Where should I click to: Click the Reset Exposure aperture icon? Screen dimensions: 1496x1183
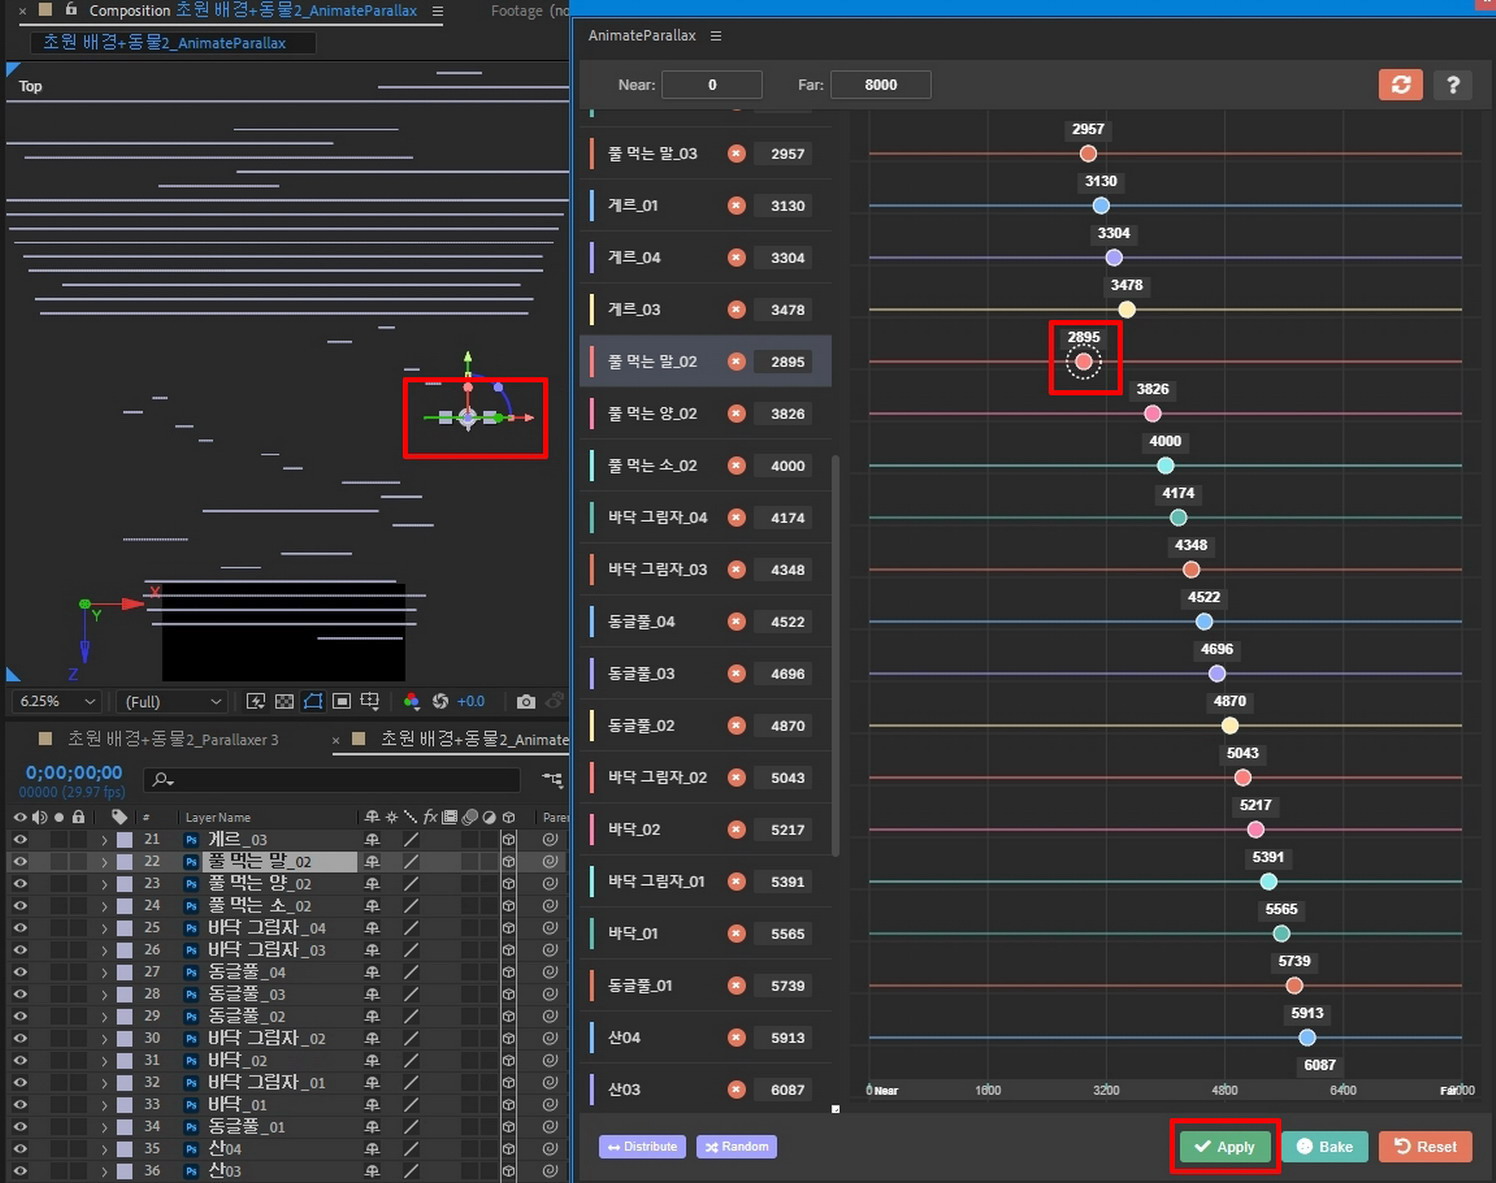pos(440,701)
